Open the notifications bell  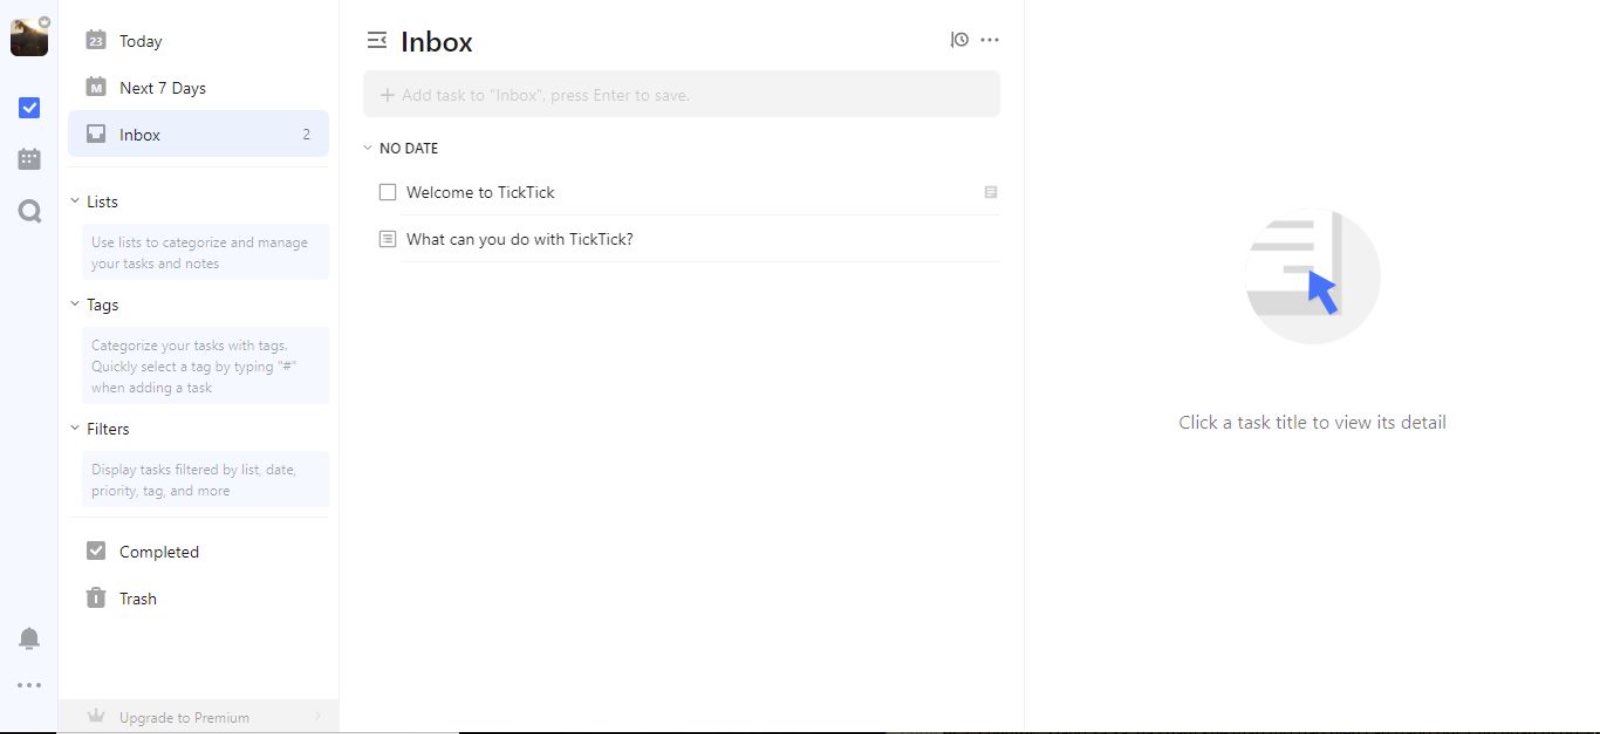pos(29,639)
